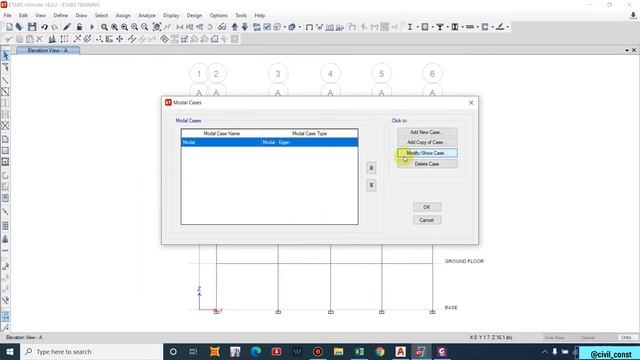640x360 pixels.
Task: Click the Set Display Options checkmark icon
Action: (x=267, y=27)
